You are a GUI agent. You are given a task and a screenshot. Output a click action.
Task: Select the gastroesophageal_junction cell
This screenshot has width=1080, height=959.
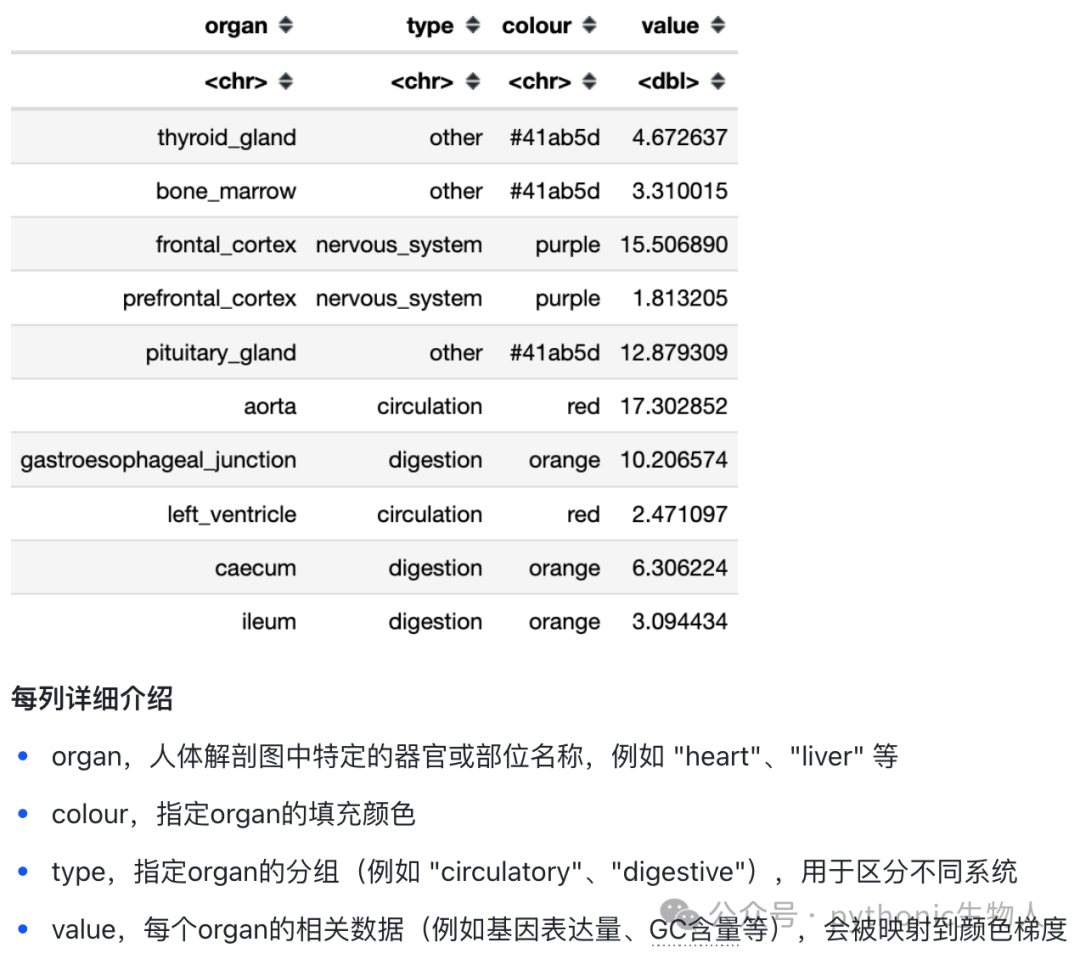pyautogui.click(x=158, y=460)
